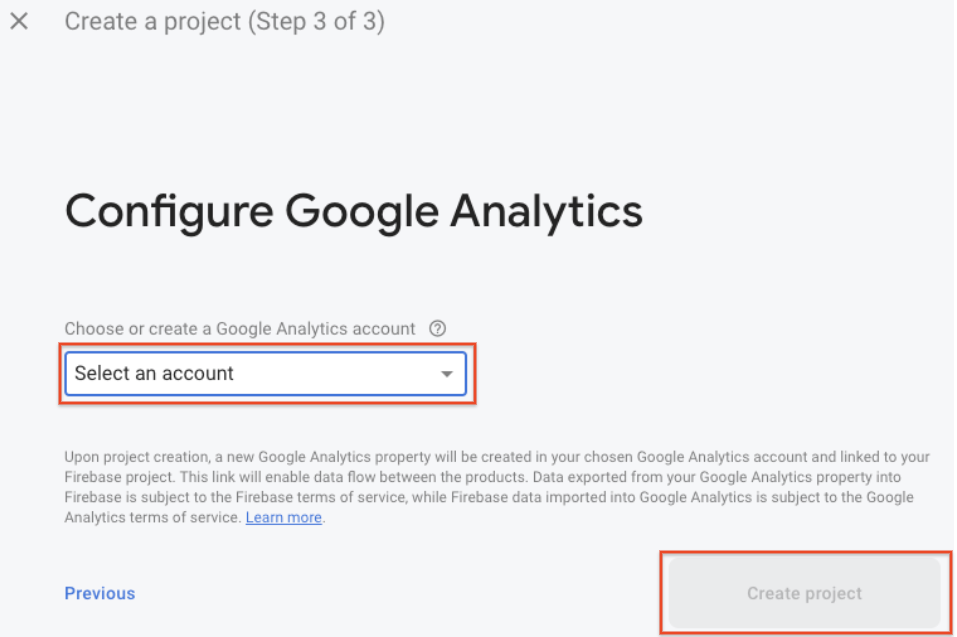Click the Choose or create account label
The height and width of the screenshot is (637, 957).
[240, 329]
